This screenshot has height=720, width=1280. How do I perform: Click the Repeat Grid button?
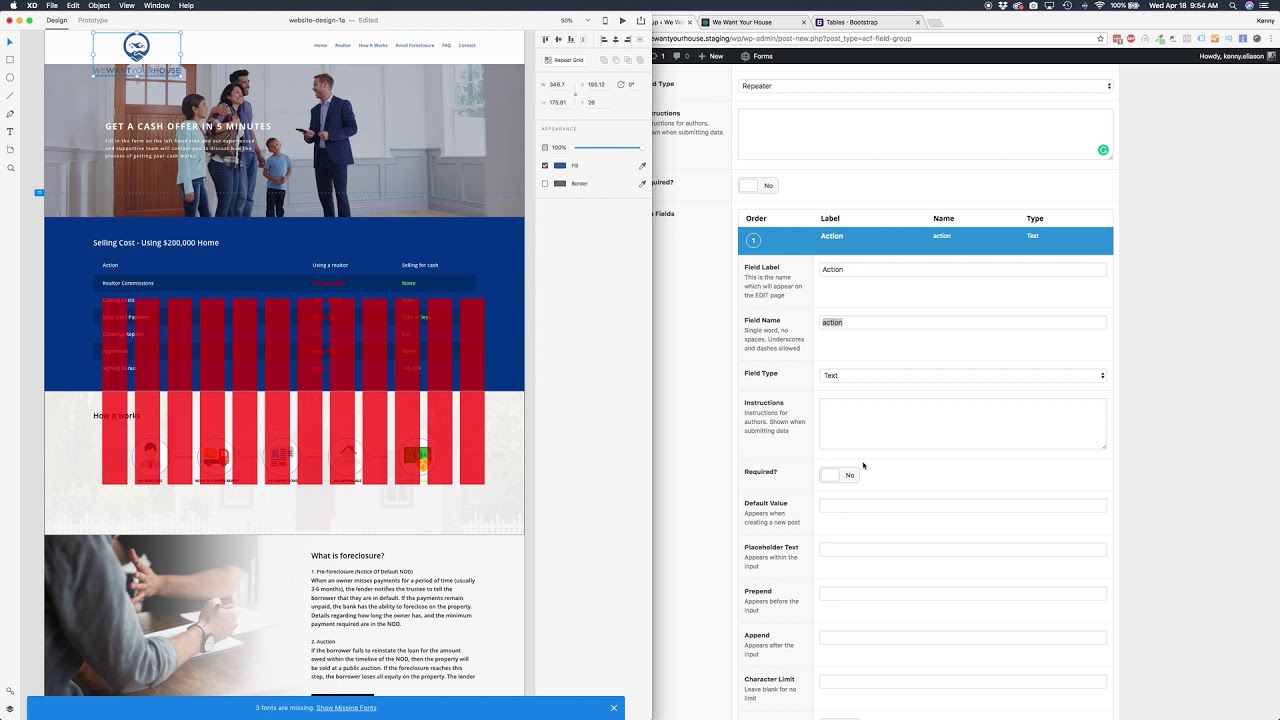[564, 60]
